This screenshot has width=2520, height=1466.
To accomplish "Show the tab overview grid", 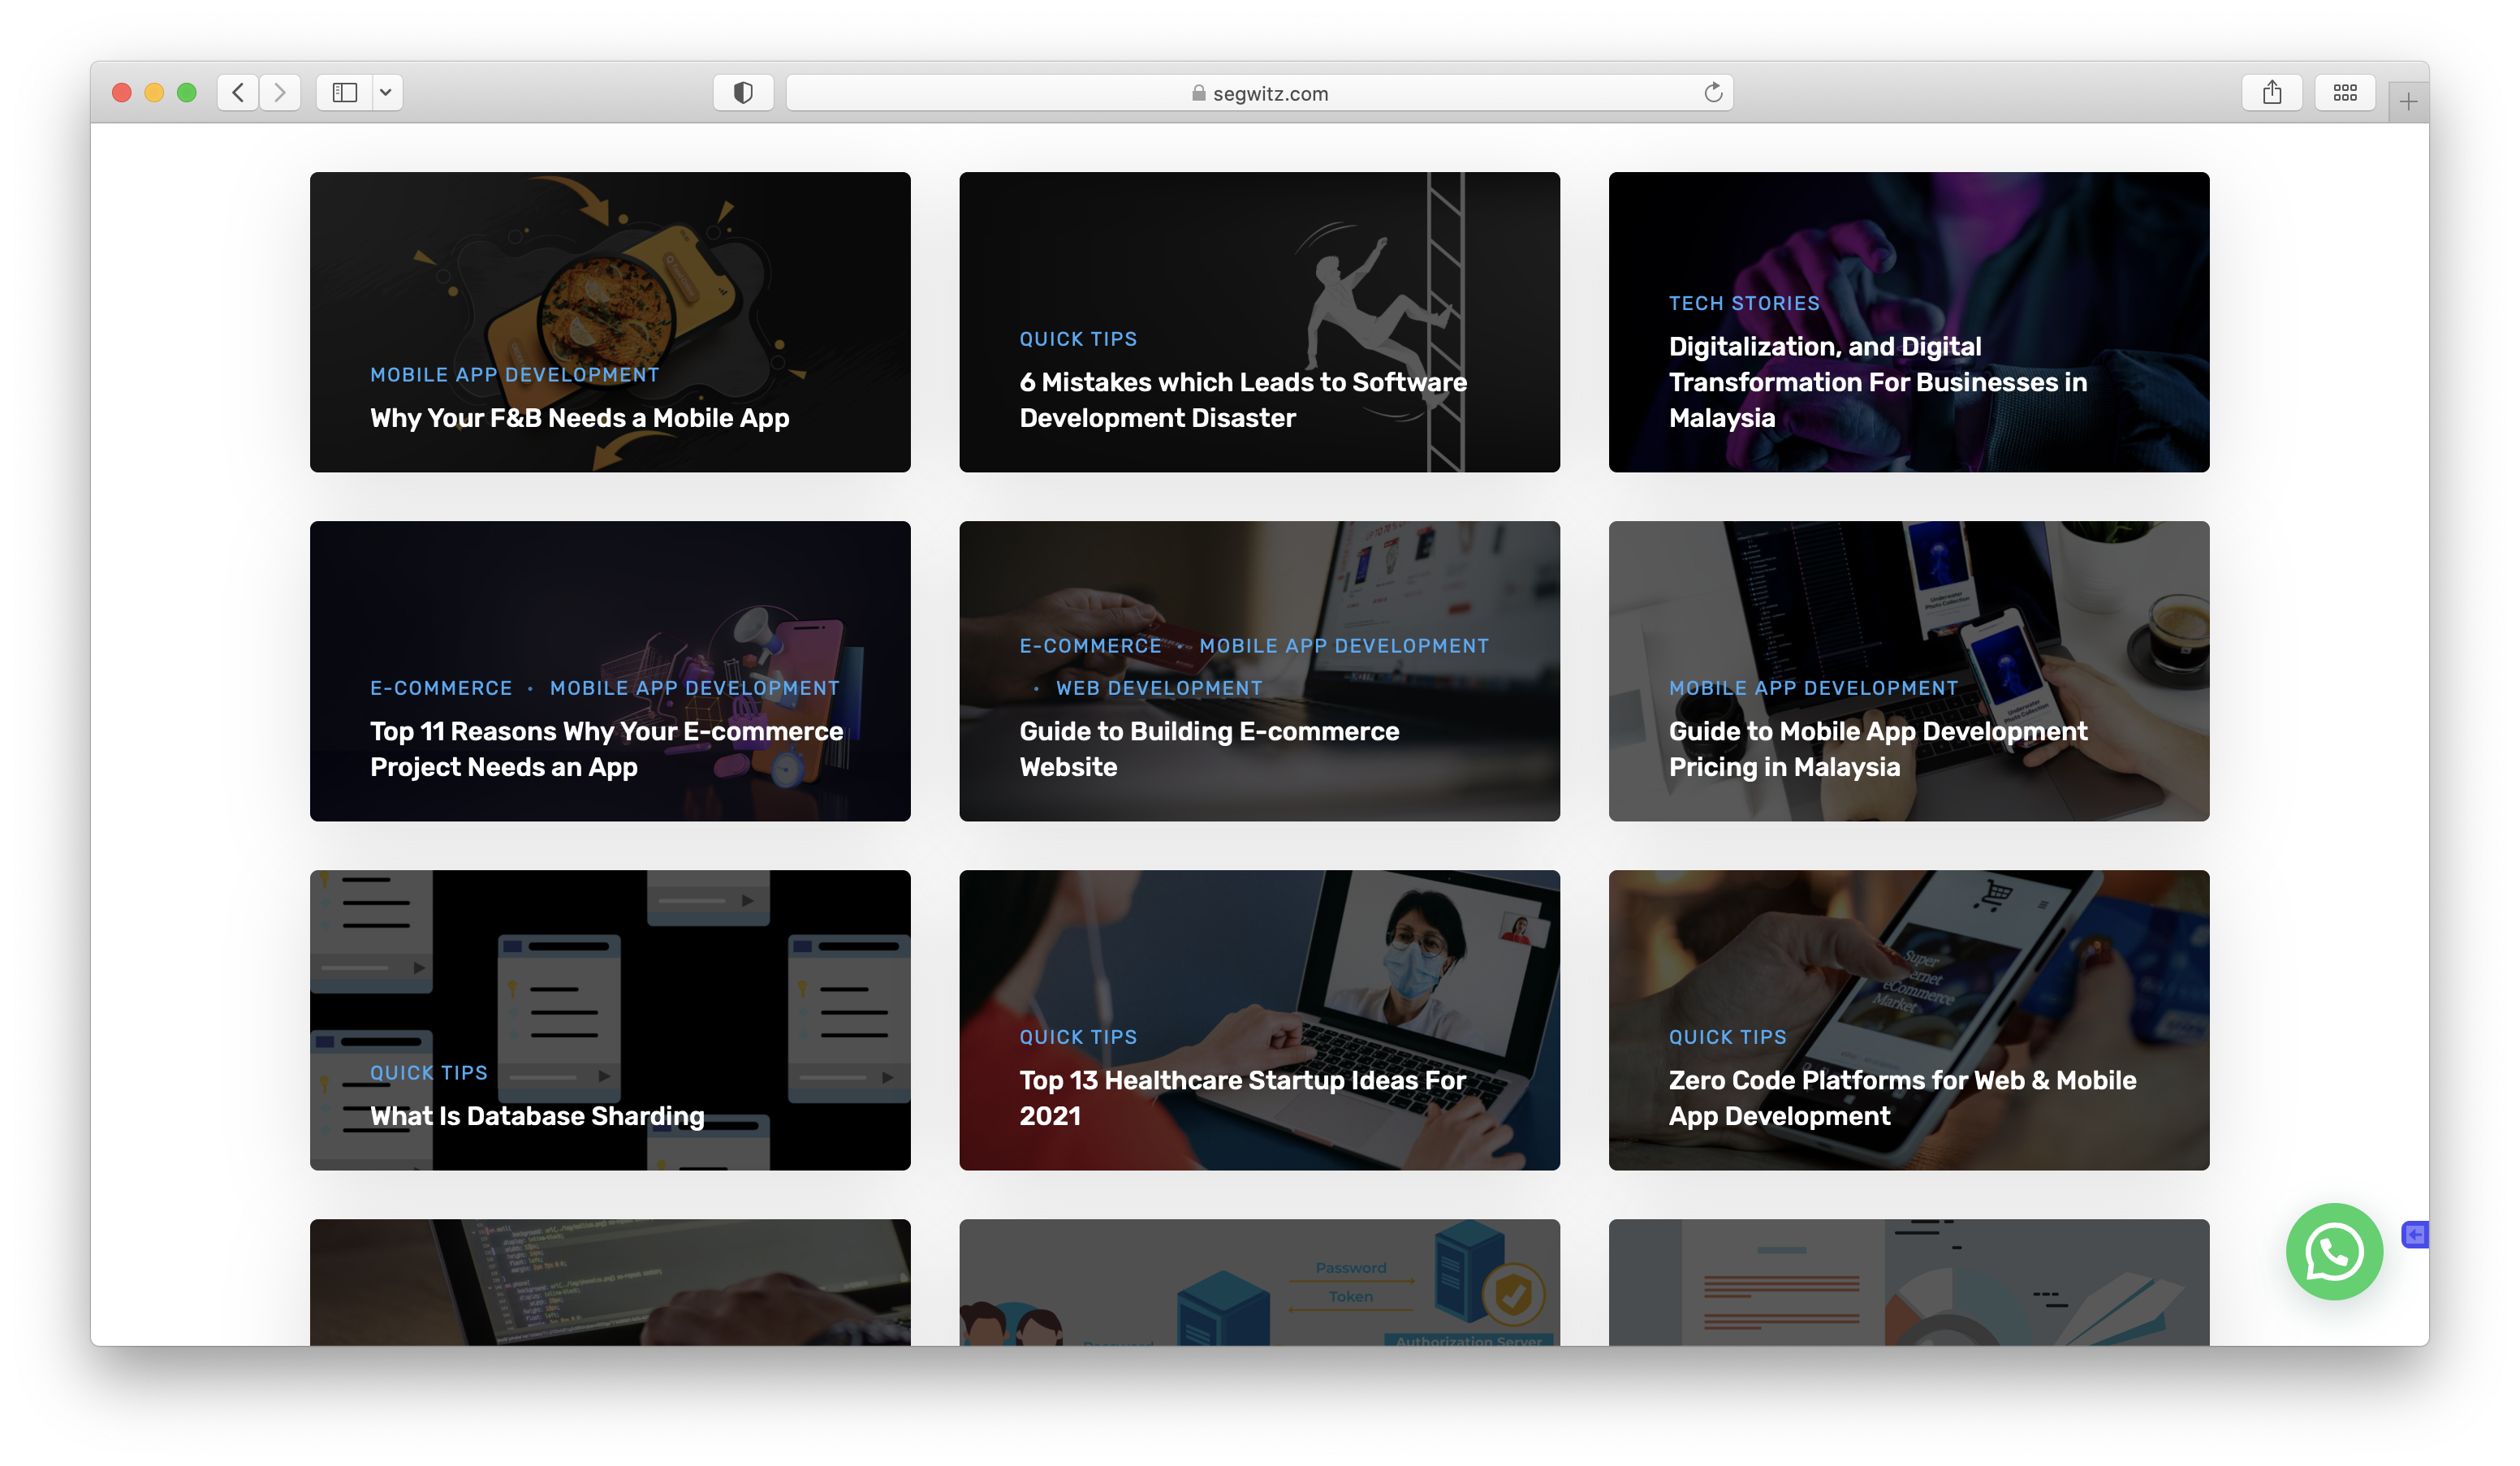I will coord(2345,93).
